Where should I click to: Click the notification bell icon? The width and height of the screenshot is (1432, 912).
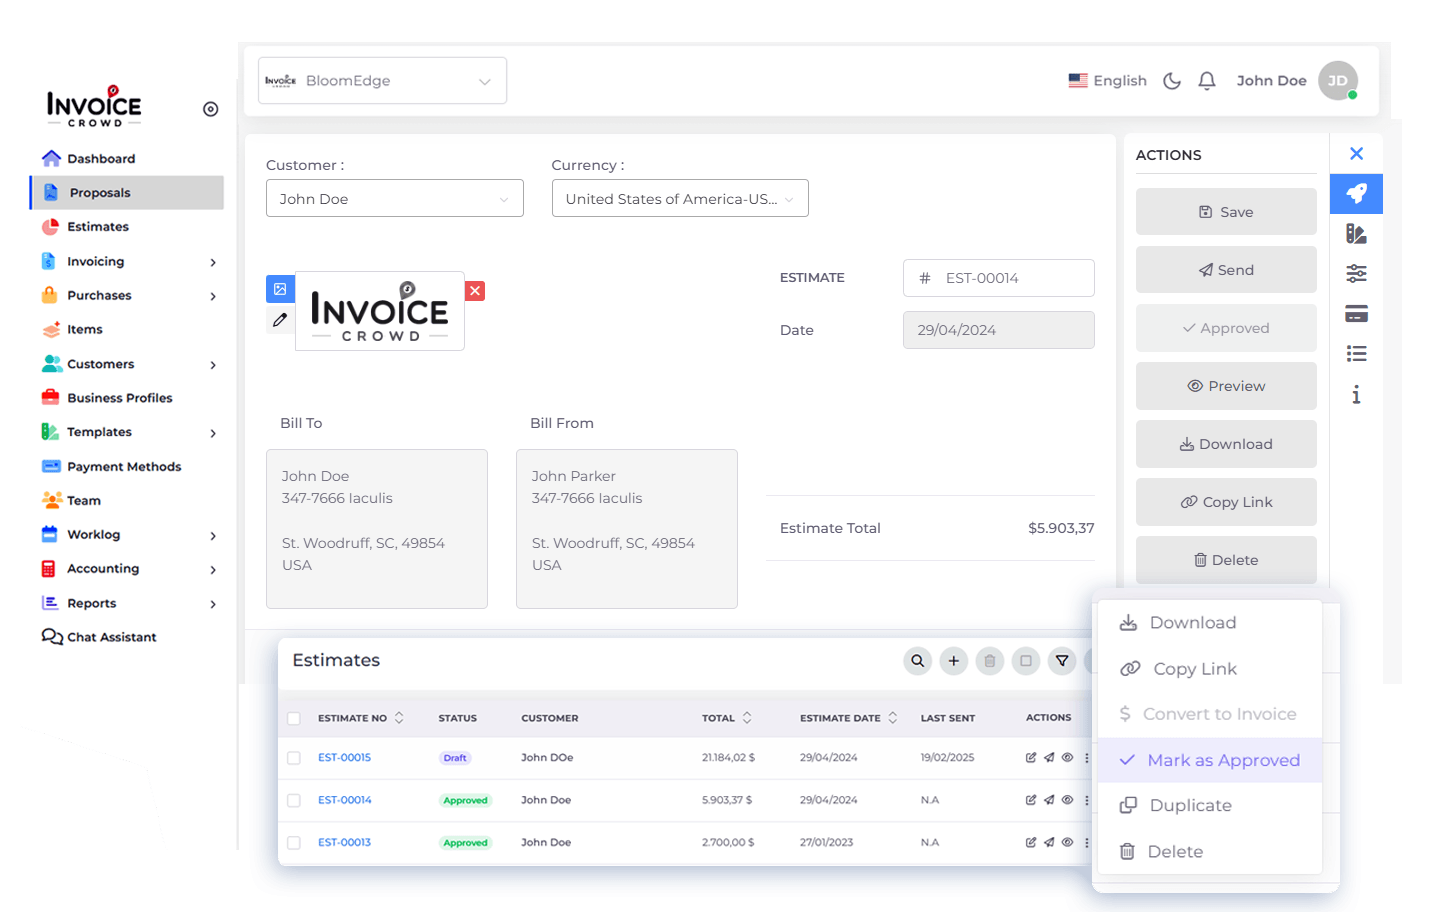1207,81
